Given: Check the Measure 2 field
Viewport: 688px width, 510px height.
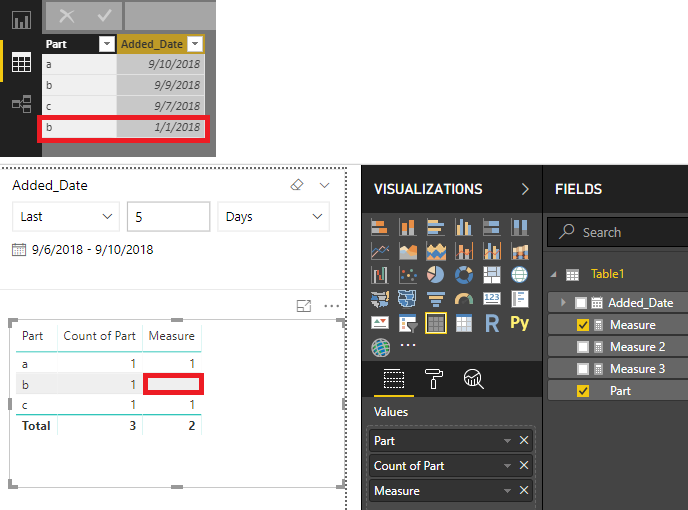Looking at the screenshot, I should 583,347.
